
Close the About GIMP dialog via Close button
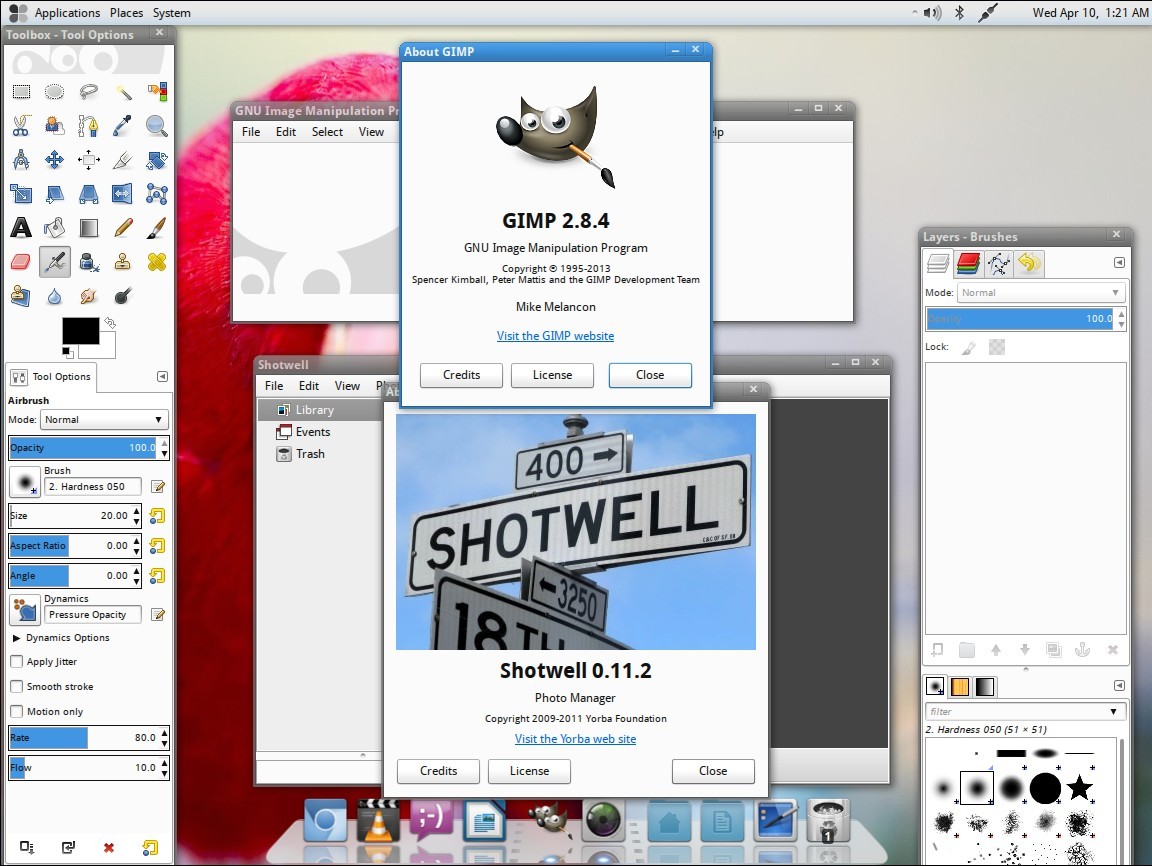coord(650,375)
